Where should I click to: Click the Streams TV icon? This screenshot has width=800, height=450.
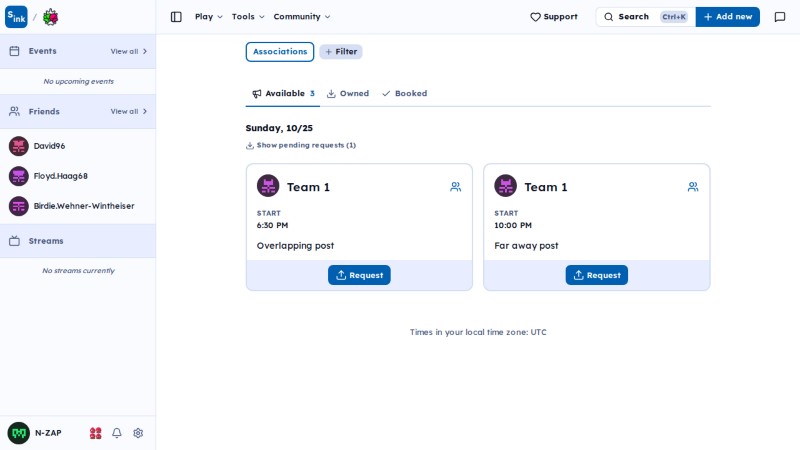[14, 241]
